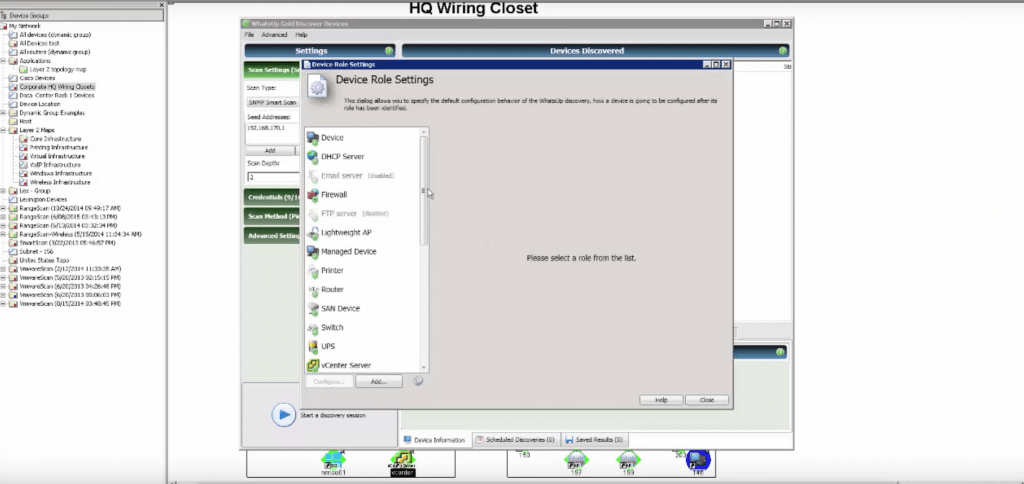Screen dimensions: 1024x484
Task: Select the Managed Device role icon
Action: (313, 251)
